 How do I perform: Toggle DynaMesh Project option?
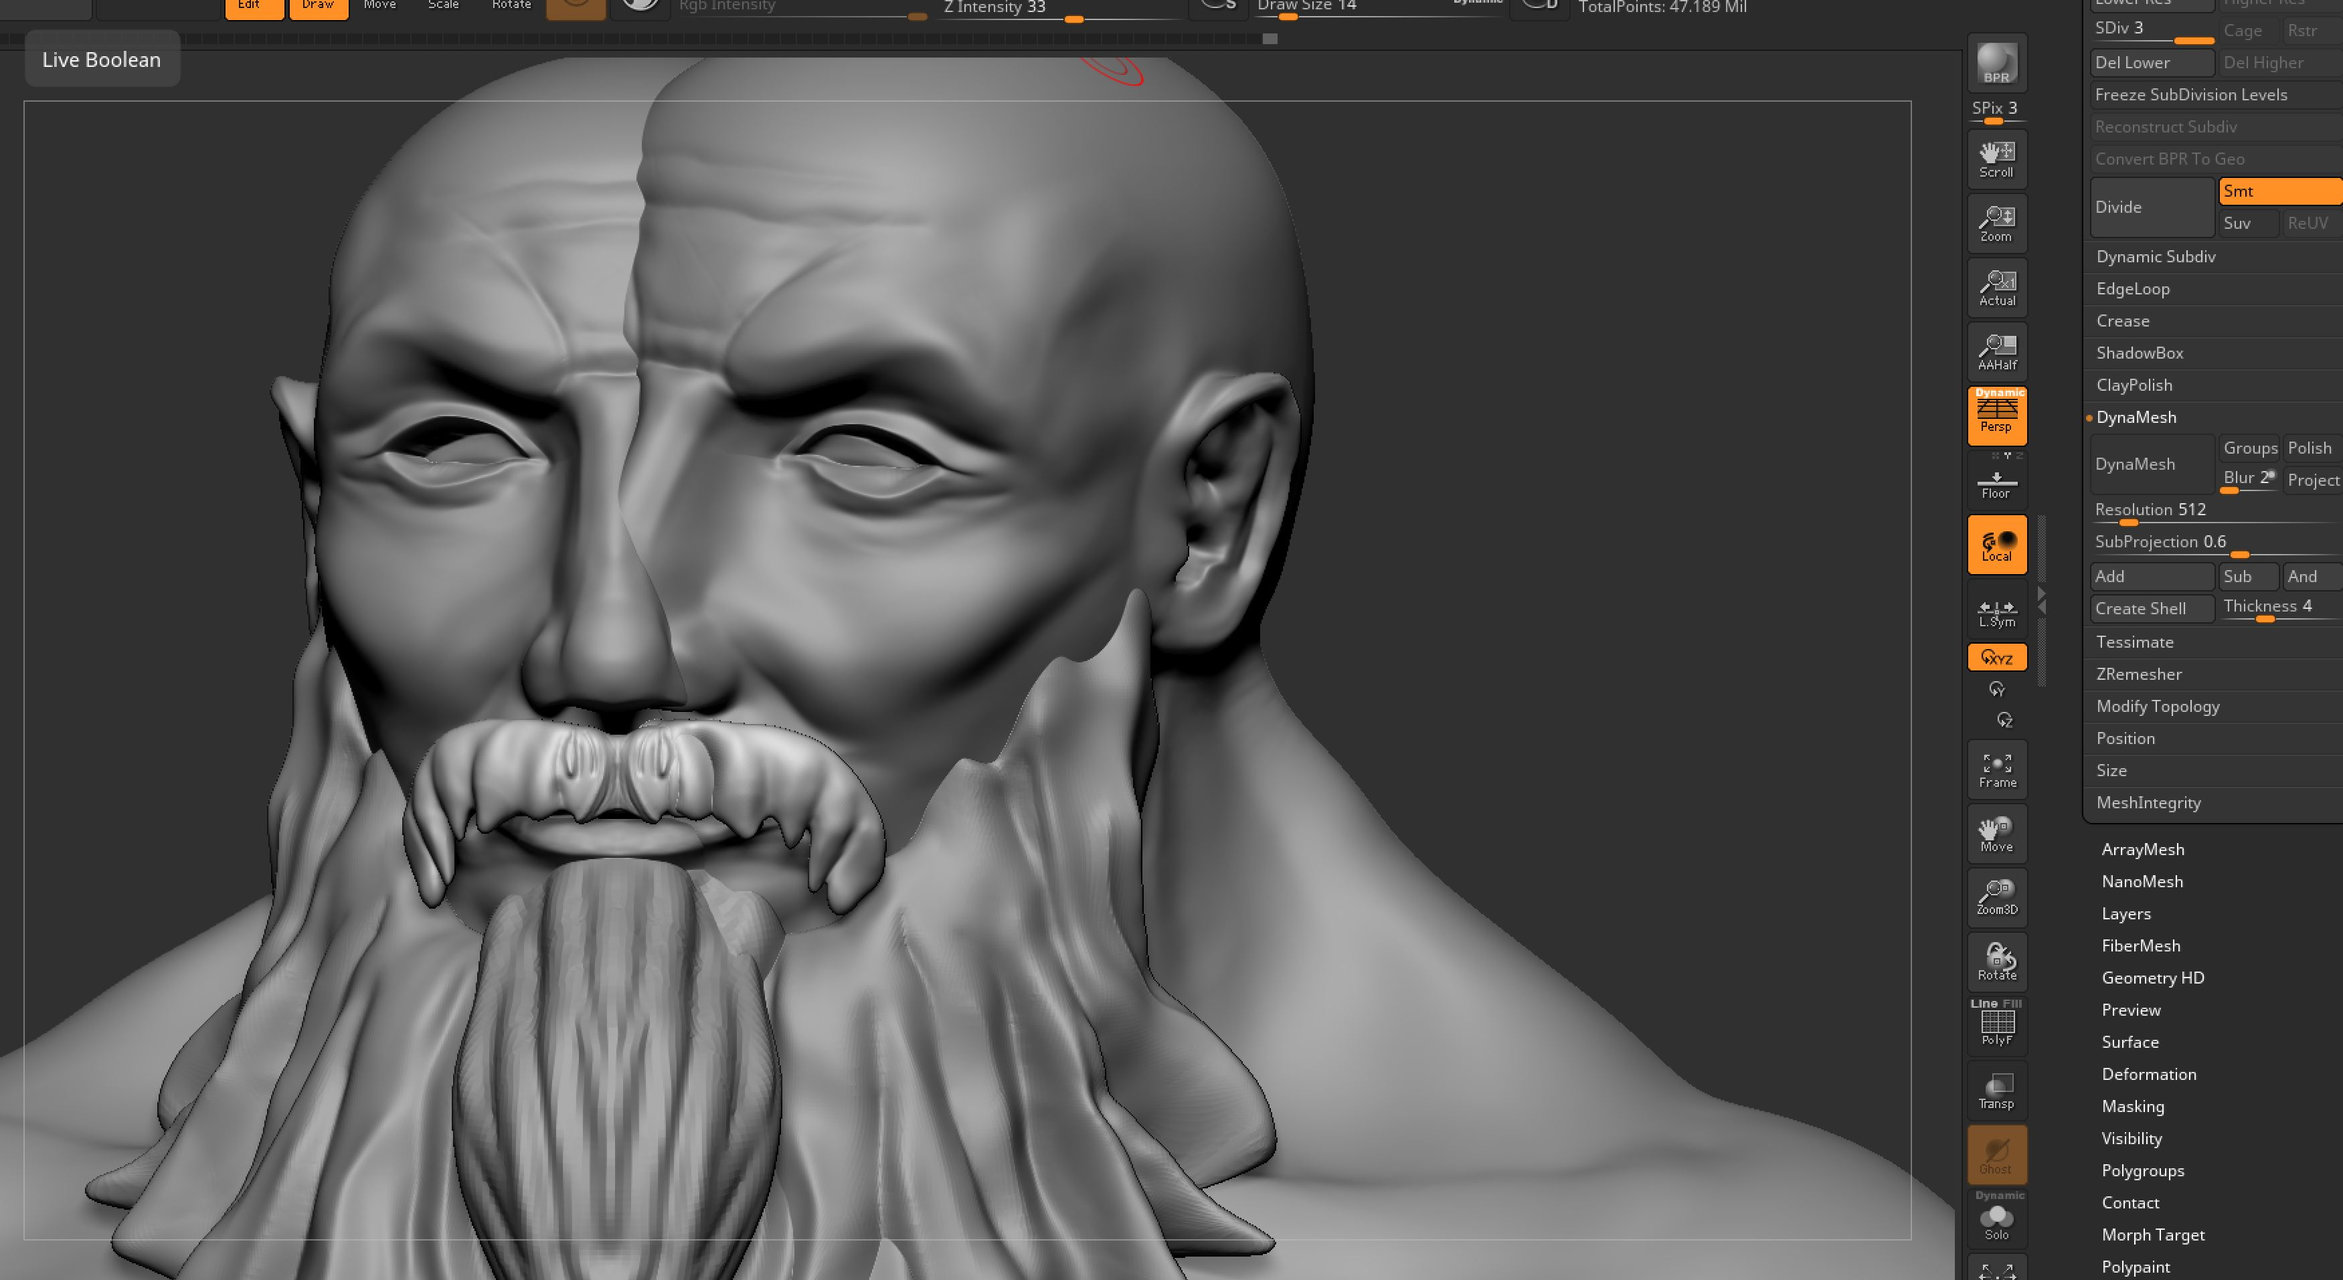pos(2311,480)
